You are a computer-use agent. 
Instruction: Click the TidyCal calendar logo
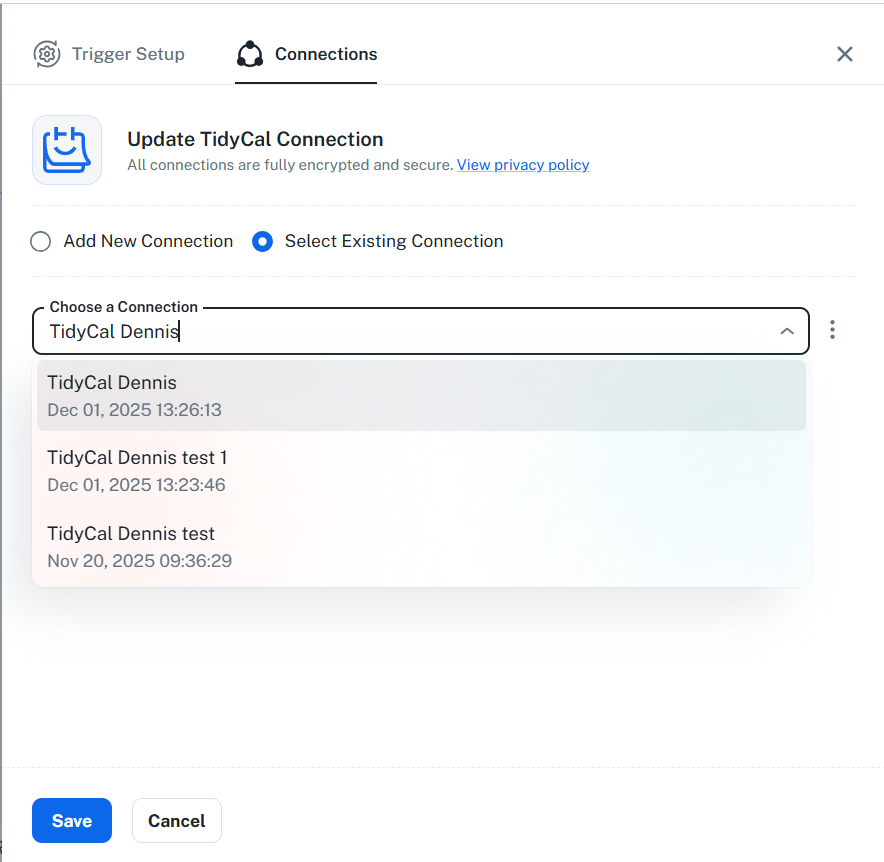pos(67,150)
